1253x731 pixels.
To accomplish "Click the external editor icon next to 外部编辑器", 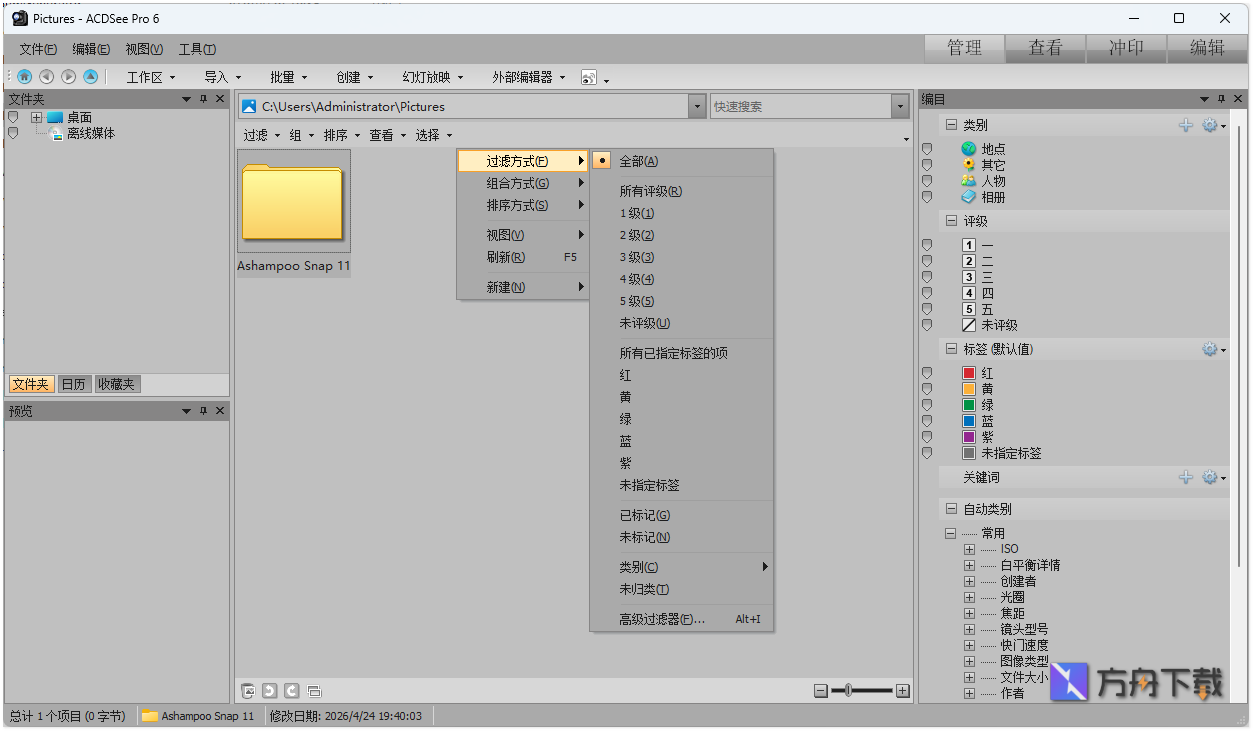I will (x=589, y=77).
